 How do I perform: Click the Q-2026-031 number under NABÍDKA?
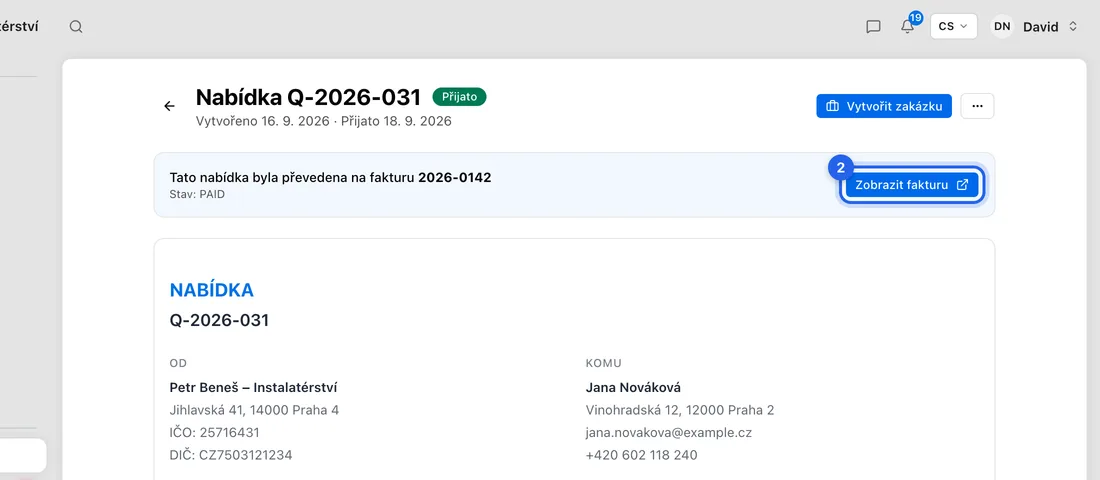[x=220, y=321]
